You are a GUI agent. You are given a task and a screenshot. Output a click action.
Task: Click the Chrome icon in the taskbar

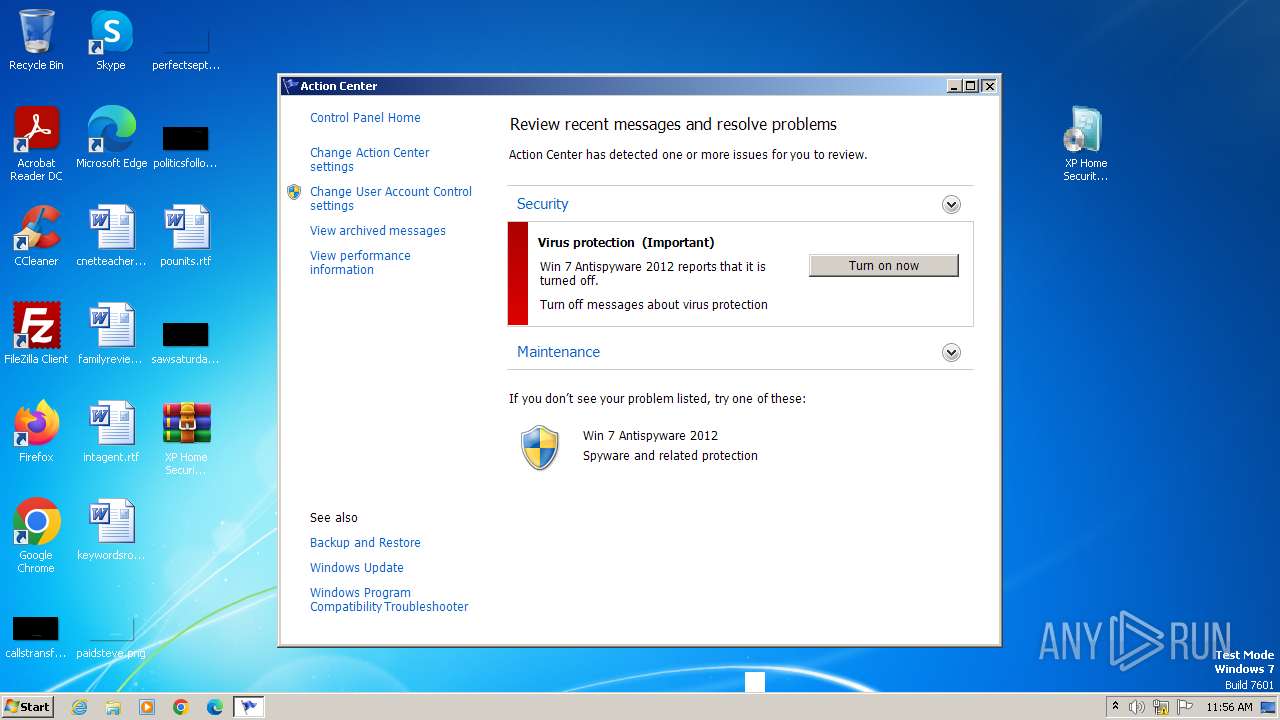pos(181,707)
